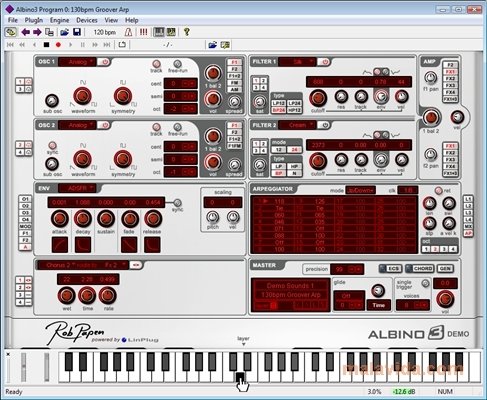Toggle single trigger button
This screenshot has width=487, height=400.
pyautogui.click(x=425, y=283)
